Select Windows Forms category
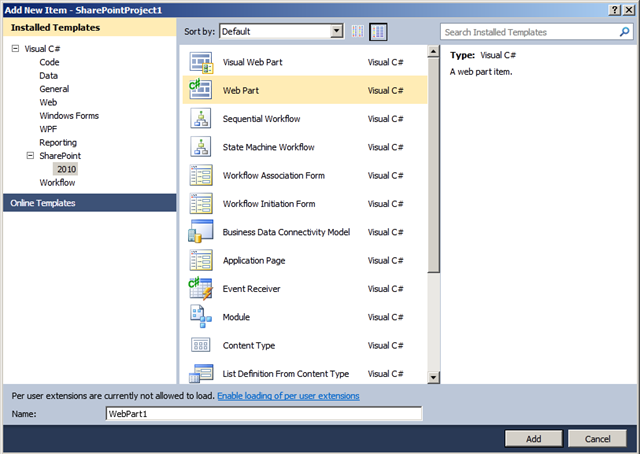Image resolution: width=640 pixels, height=454 pixels. click(x=69, y=116)
